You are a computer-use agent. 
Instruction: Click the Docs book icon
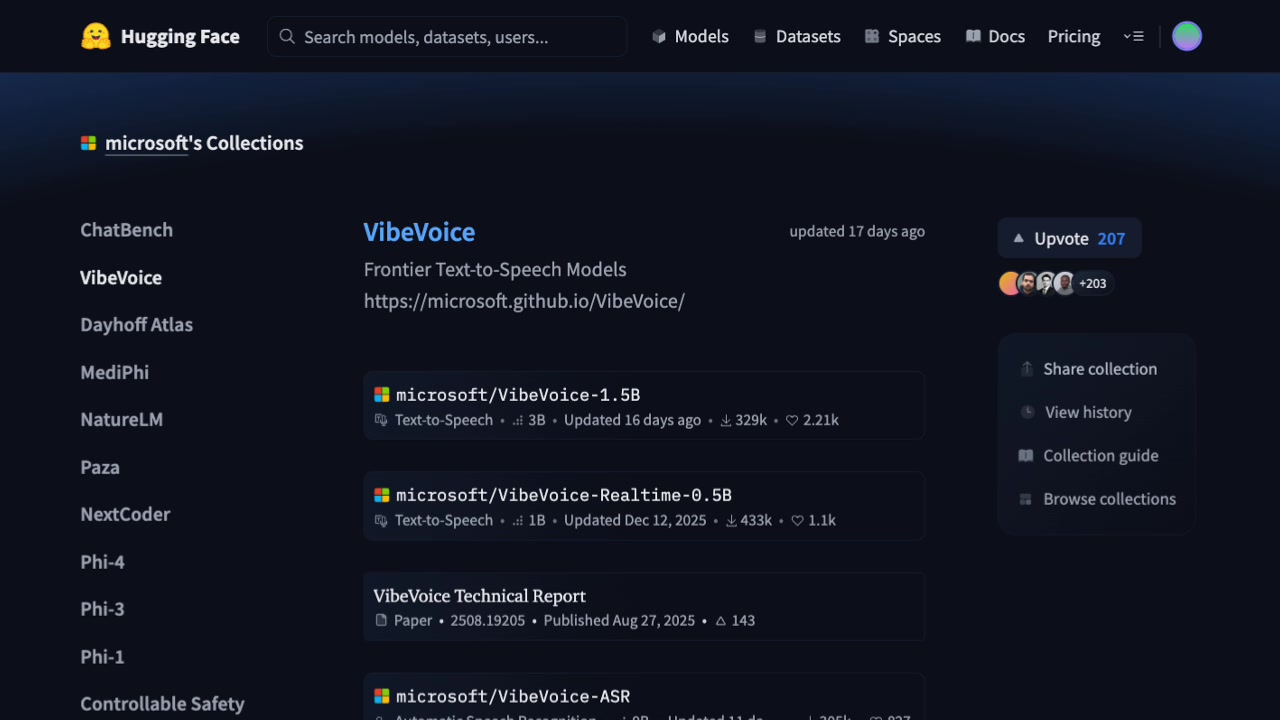972,36
